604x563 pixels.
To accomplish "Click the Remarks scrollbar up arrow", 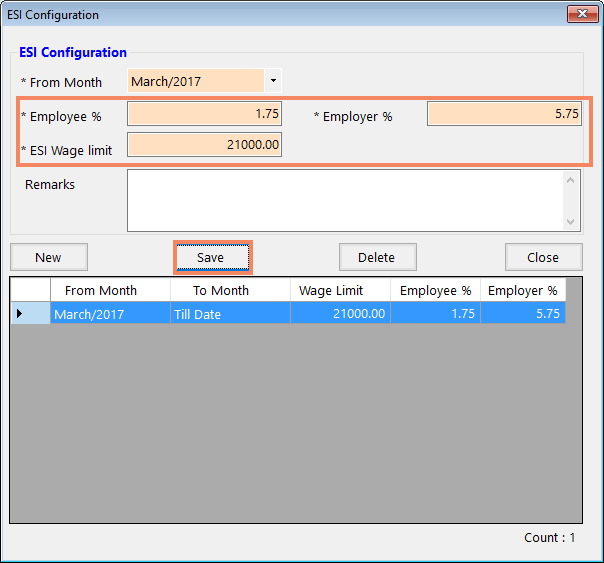I will coord(571,180).
